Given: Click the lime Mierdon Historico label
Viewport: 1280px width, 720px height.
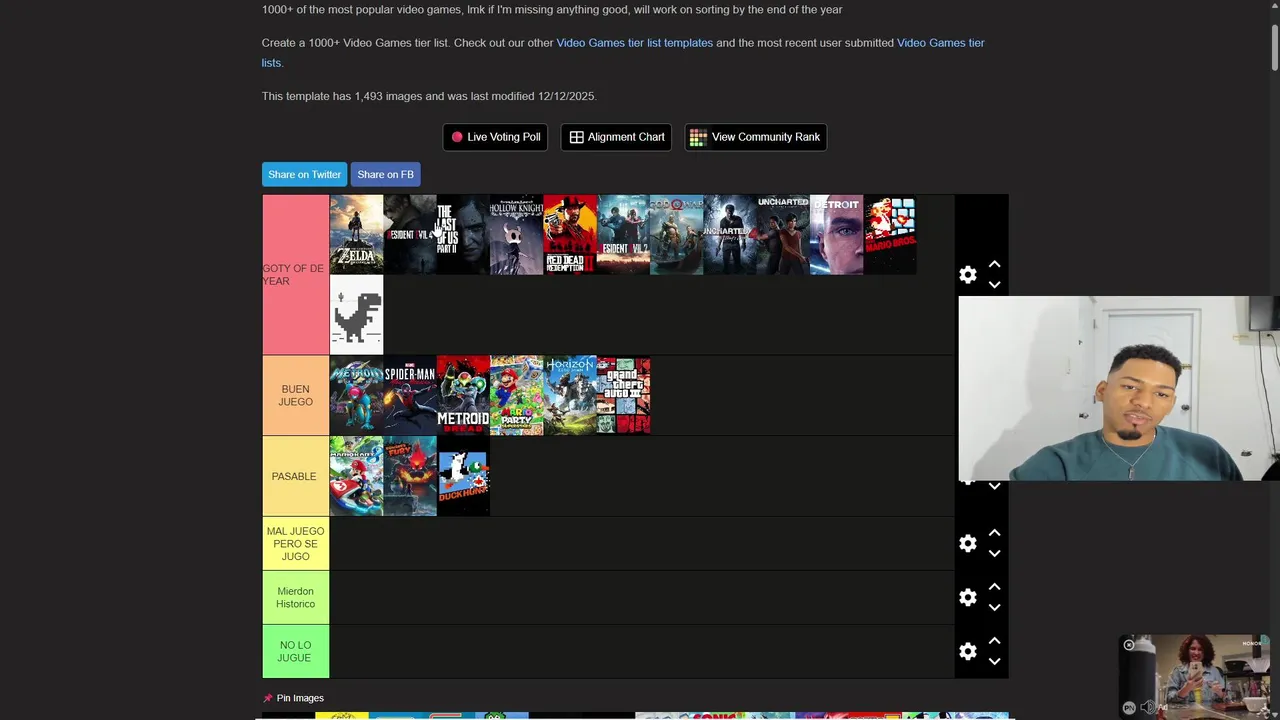Looking at the screenshot, I should click(x=295, y=597).
